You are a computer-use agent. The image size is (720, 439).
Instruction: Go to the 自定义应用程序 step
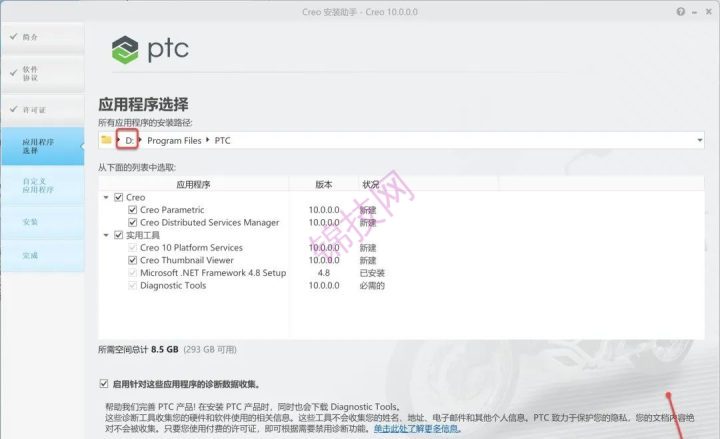click(43, 185)
